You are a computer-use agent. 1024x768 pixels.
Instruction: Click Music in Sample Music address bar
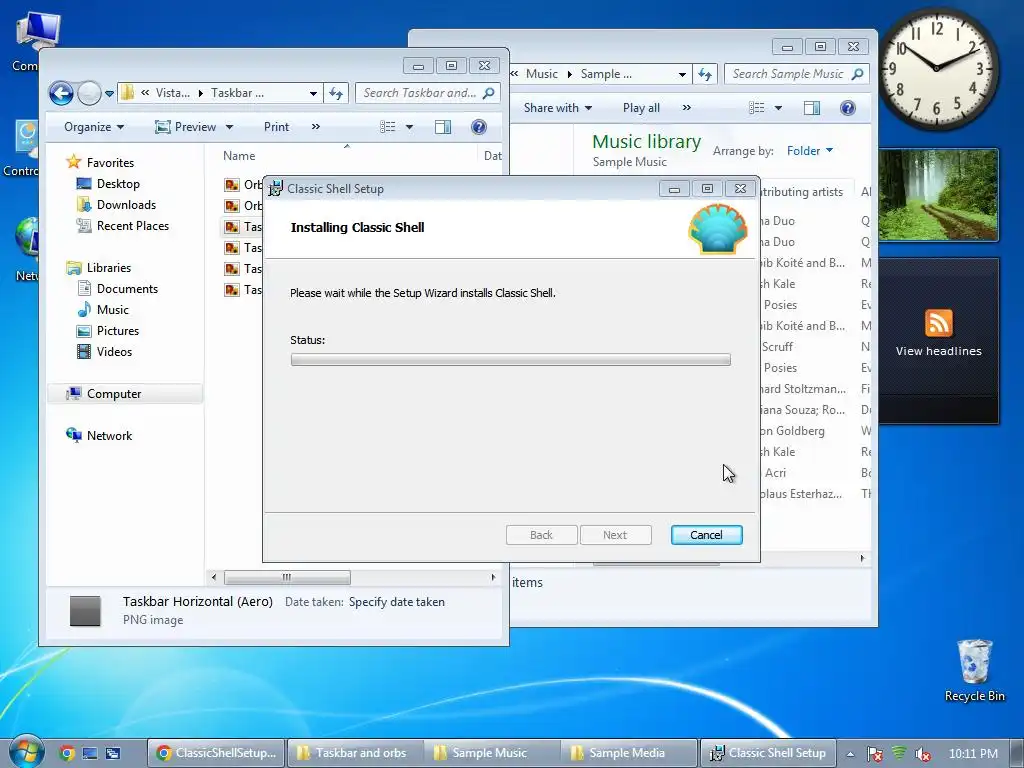coord(542,74)
